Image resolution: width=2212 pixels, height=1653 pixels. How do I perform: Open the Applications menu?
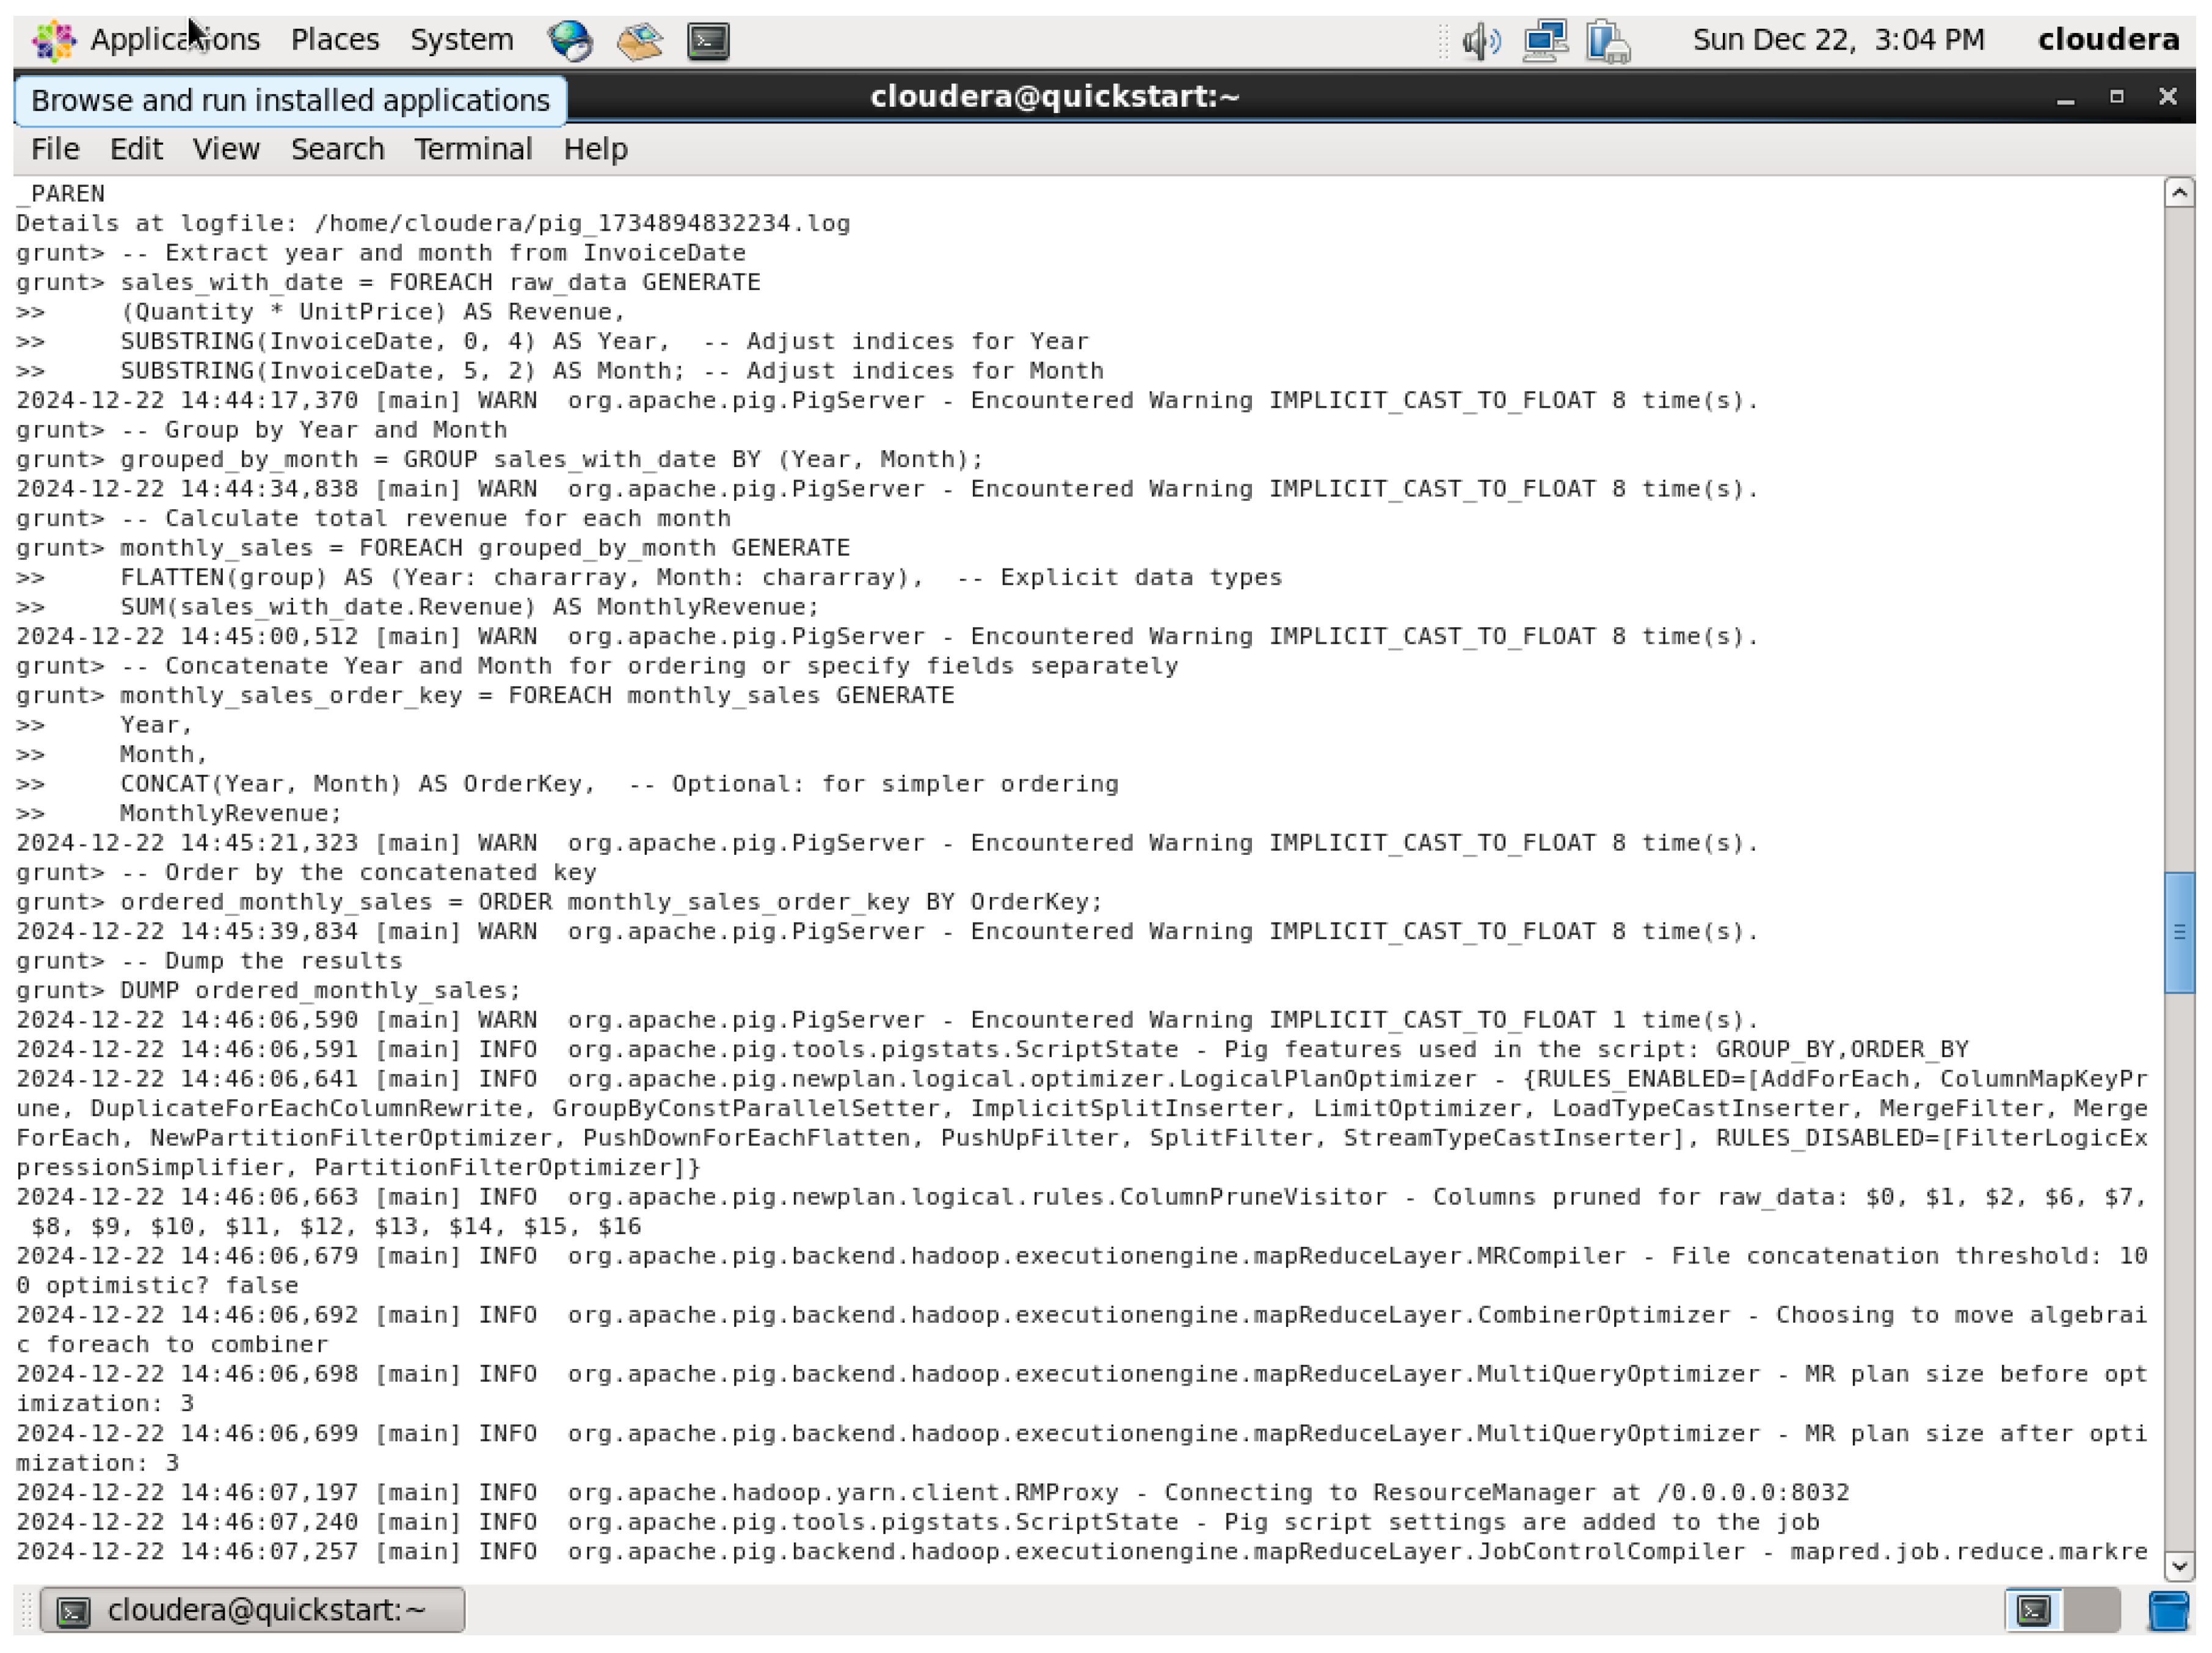176,40
